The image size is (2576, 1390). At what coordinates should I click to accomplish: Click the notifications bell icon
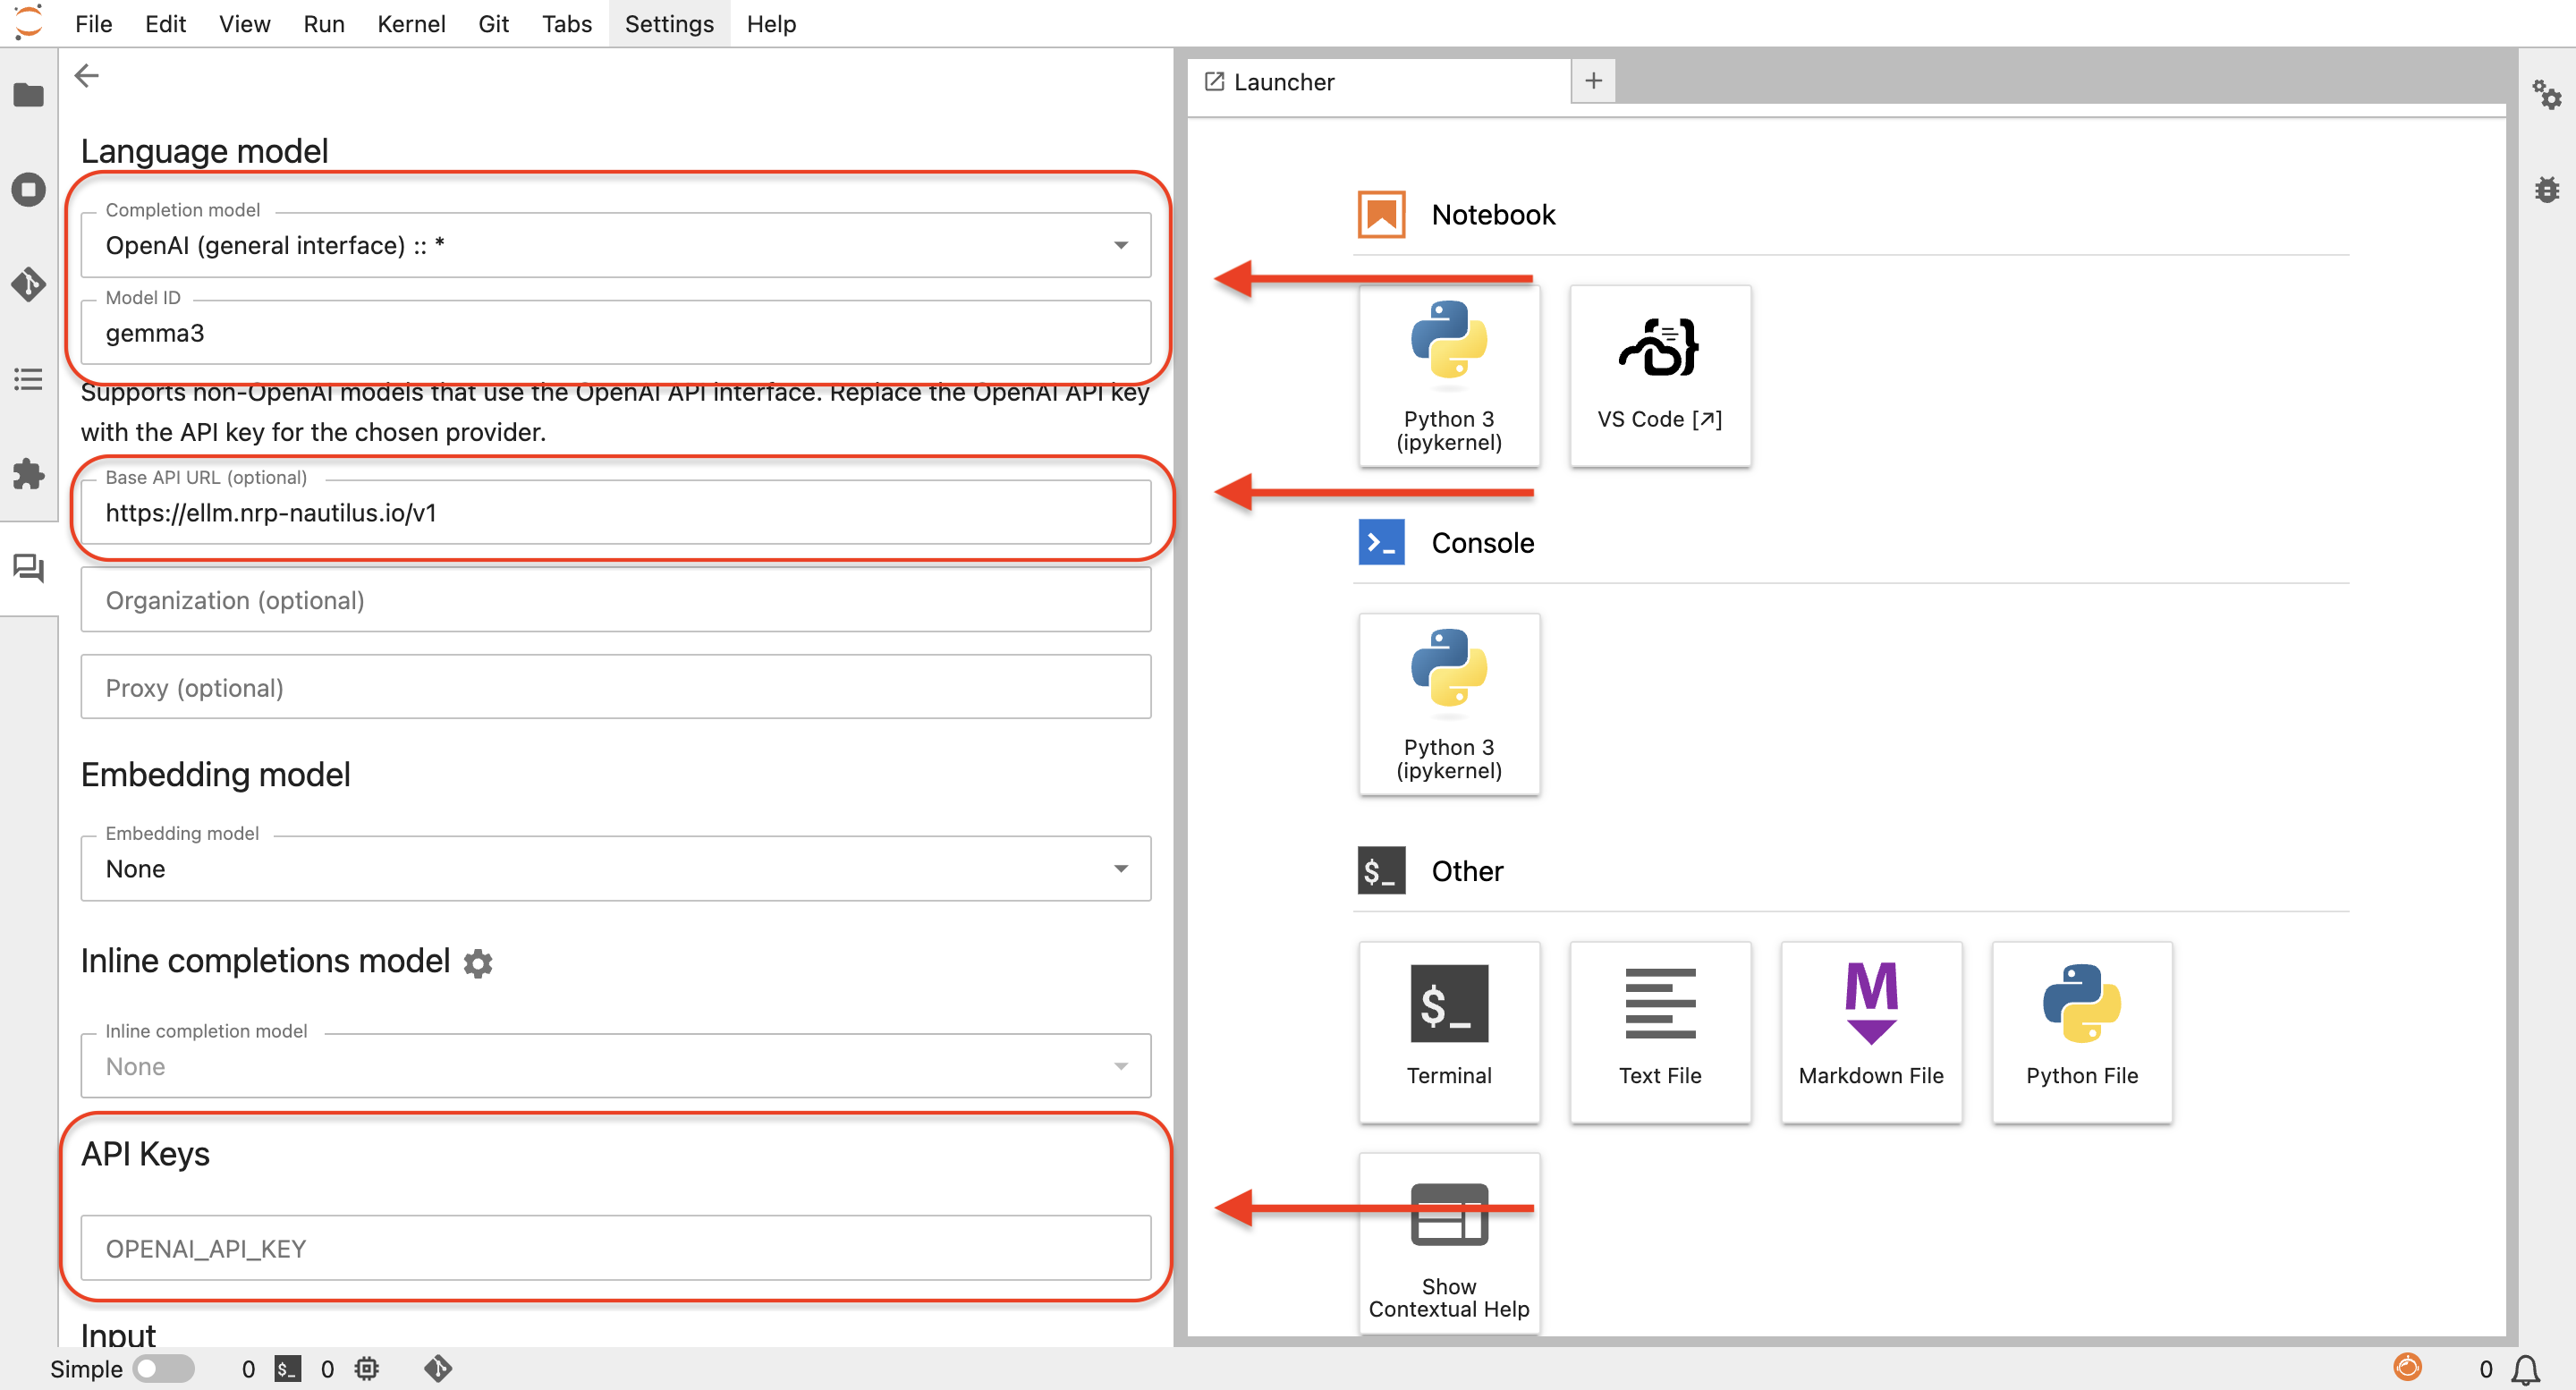tap(2525, 1369)
